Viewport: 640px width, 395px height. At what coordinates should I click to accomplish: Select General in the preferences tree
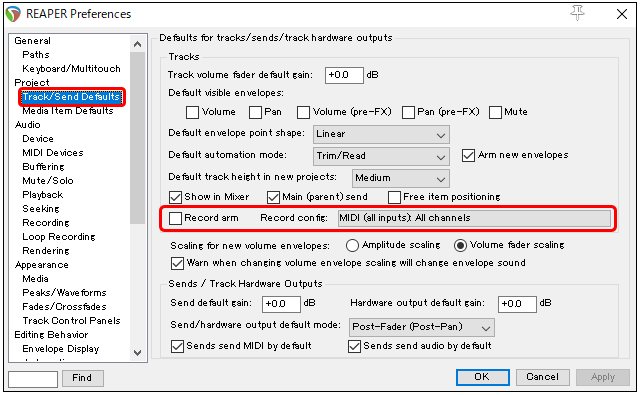(x=33, y=41)
